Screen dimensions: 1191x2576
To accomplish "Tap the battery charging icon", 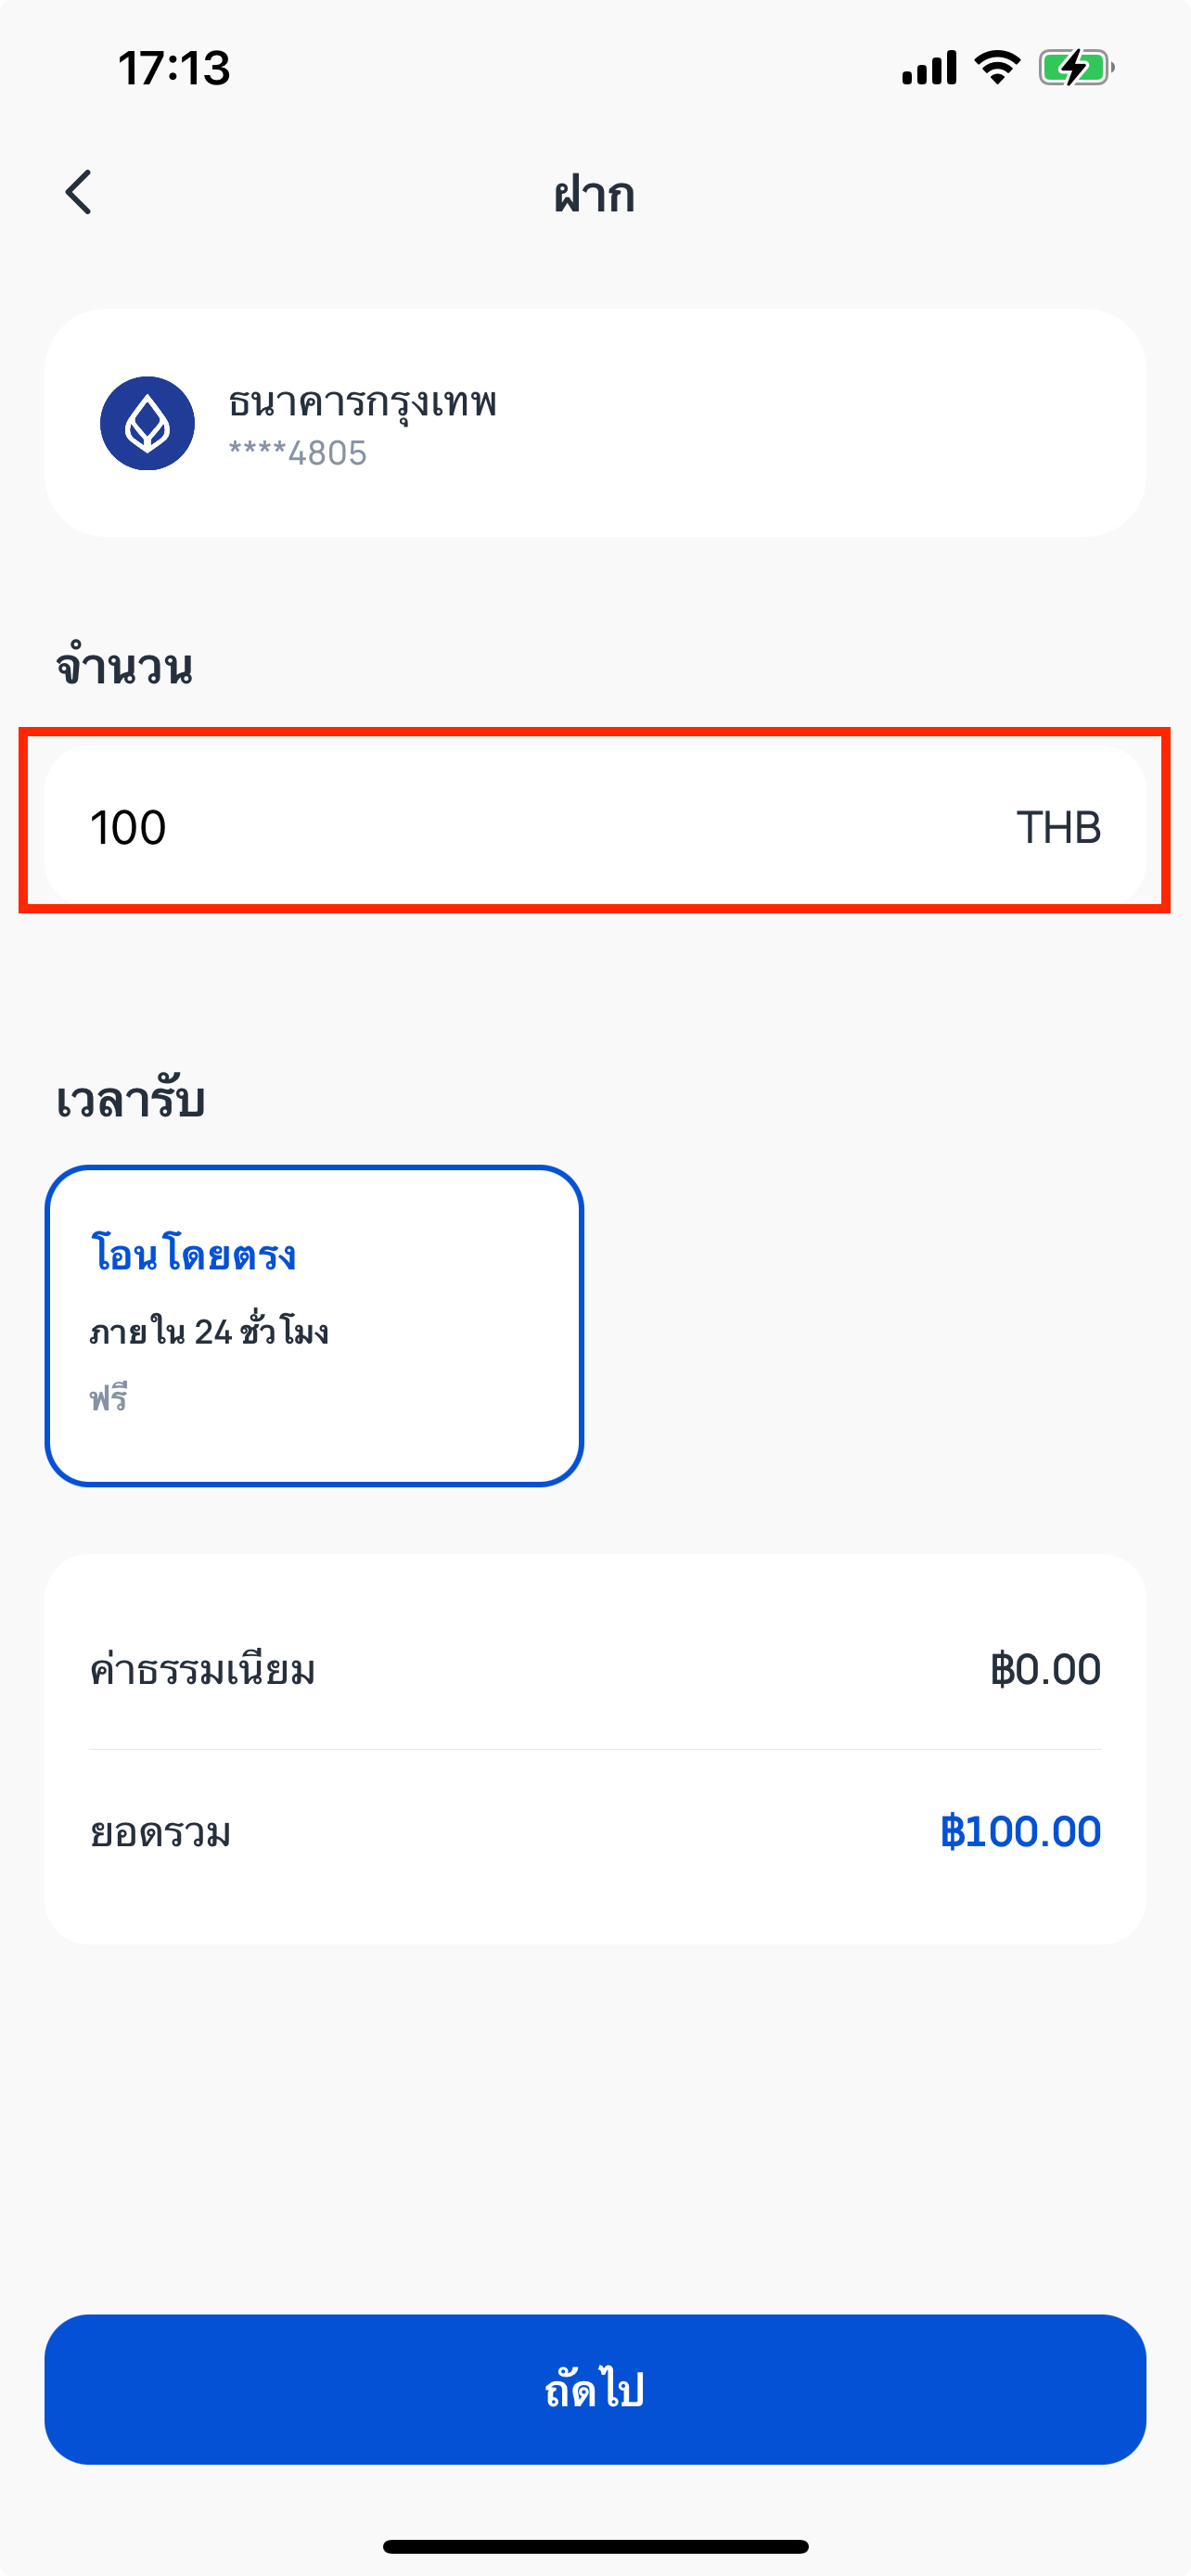I will pyautogui.click(x=1076, y=68).
